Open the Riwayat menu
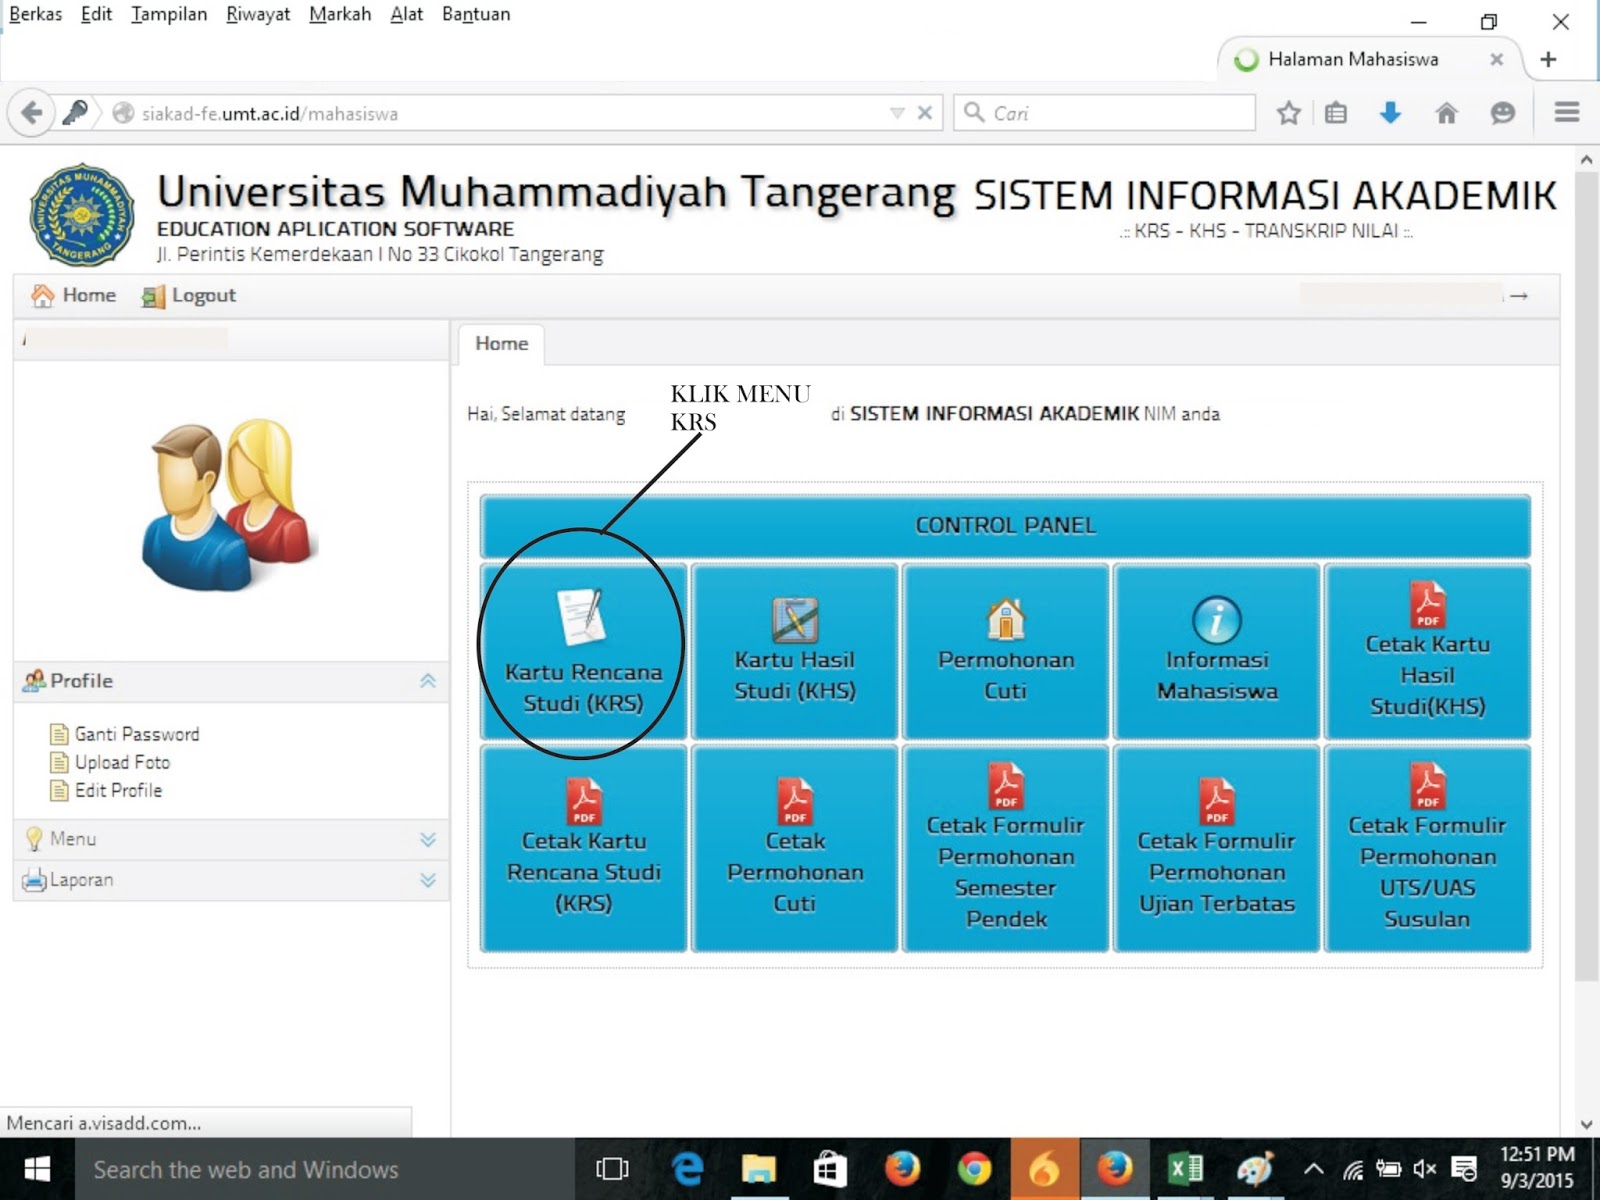The height and width of the screenshot is (1200, 1600). pyautogui.click(x=258, y=14)
